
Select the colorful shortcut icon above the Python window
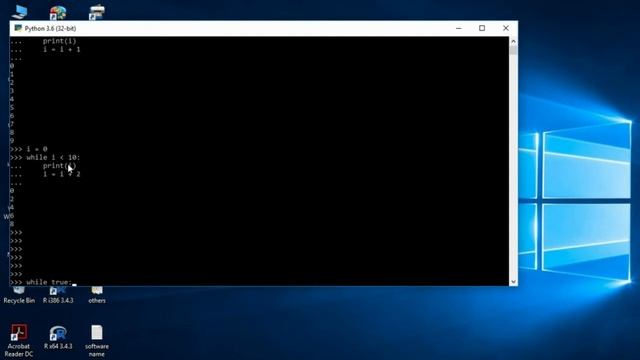tap(58, 13)
